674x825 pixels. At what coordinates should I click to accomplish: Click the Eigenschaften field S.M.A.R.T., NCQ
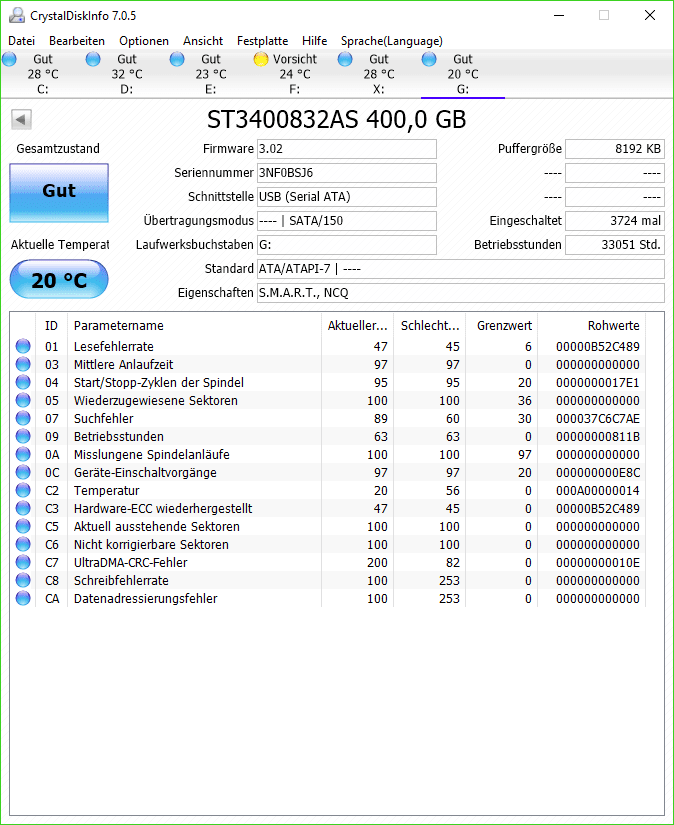tap(461, 293)
